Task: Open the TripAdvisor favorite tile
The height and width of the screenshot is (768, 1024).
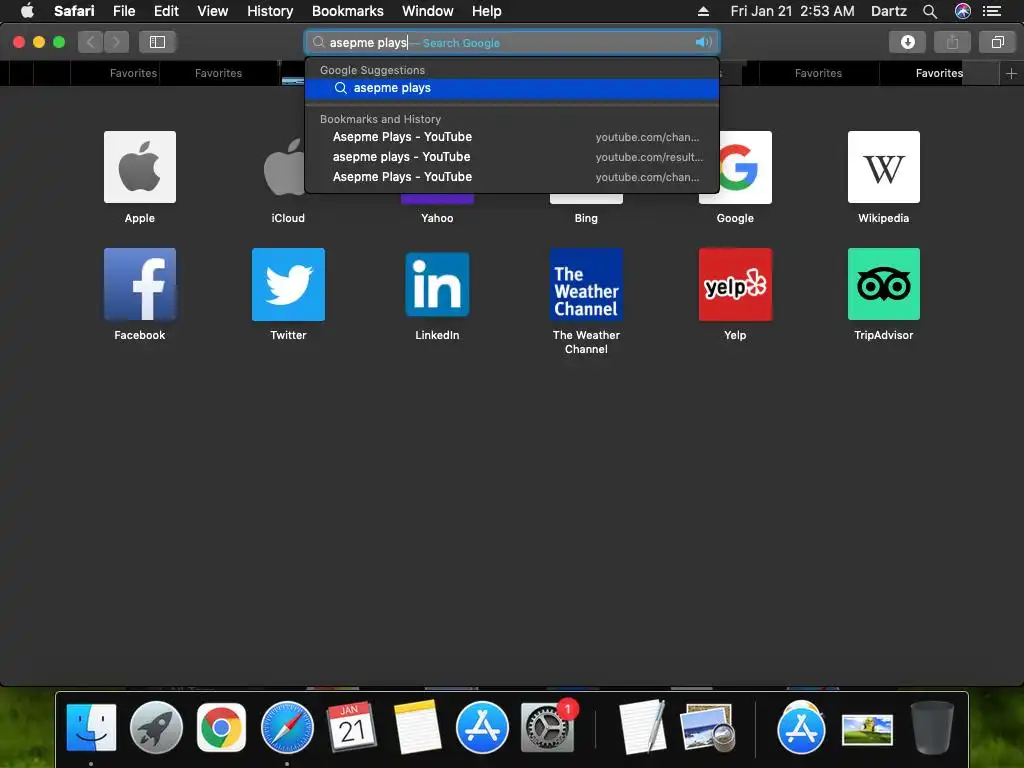Action: coord(884,284)
